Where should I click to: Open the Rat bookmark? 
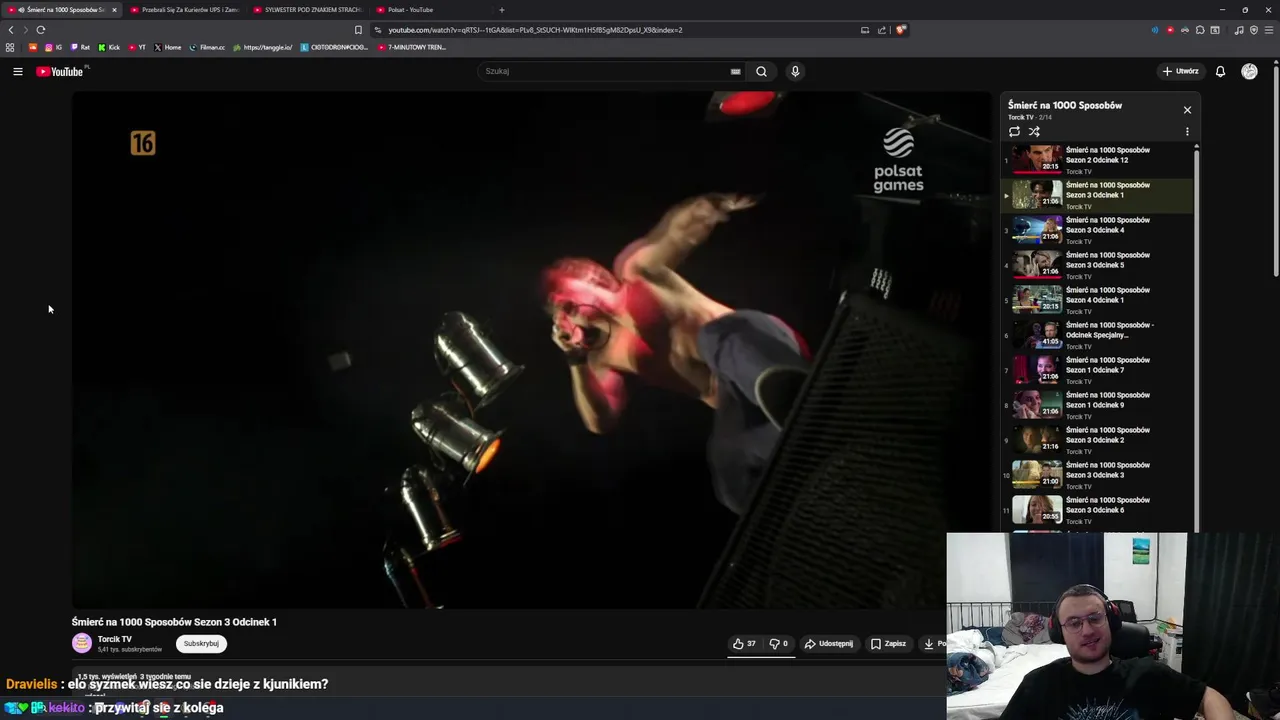(x=81, y=47)
